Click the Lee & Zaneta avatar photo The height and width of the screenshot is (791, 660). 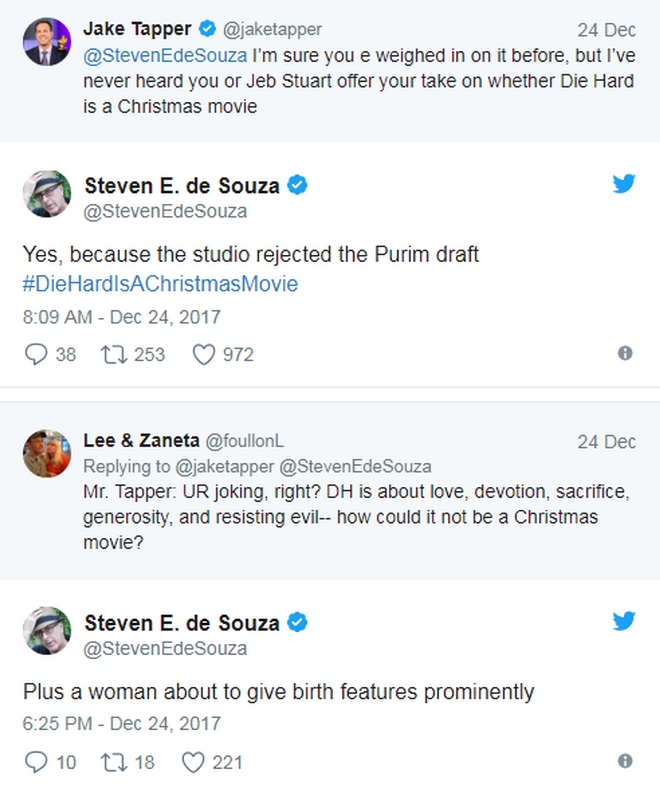[x=46, y=456]
